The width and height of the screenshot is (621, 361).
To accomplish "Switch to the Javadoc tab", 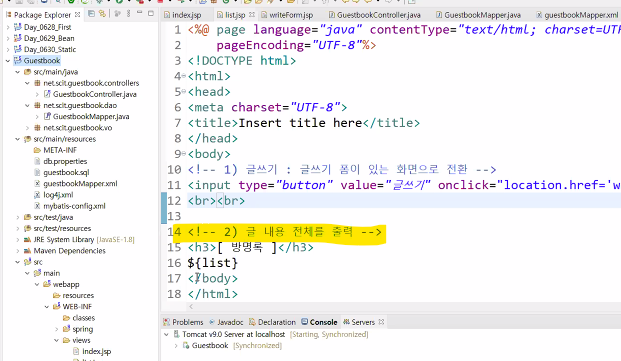I will pyautogui.click(x=226, y=322).
